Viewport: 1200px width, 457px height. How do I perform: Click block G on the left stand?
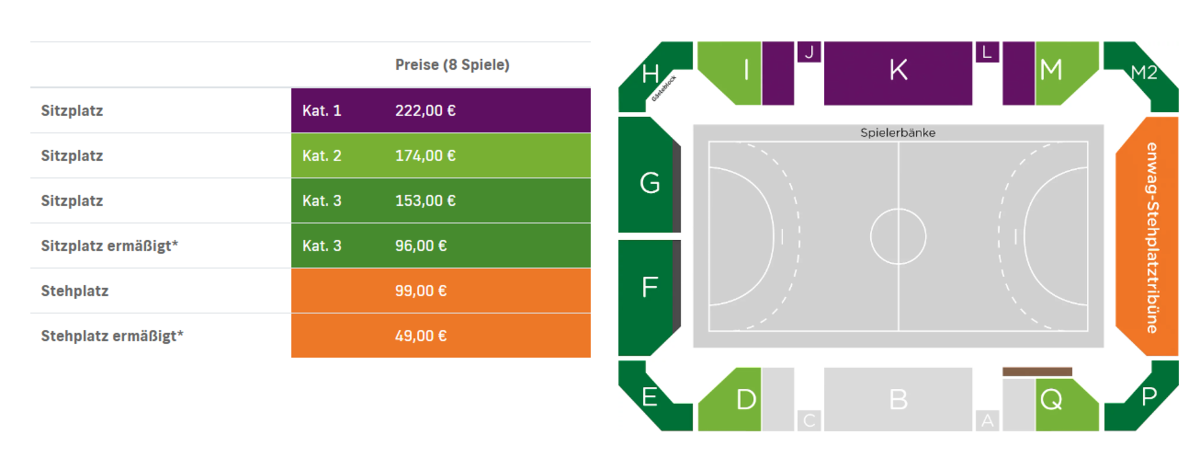(648, 174)
